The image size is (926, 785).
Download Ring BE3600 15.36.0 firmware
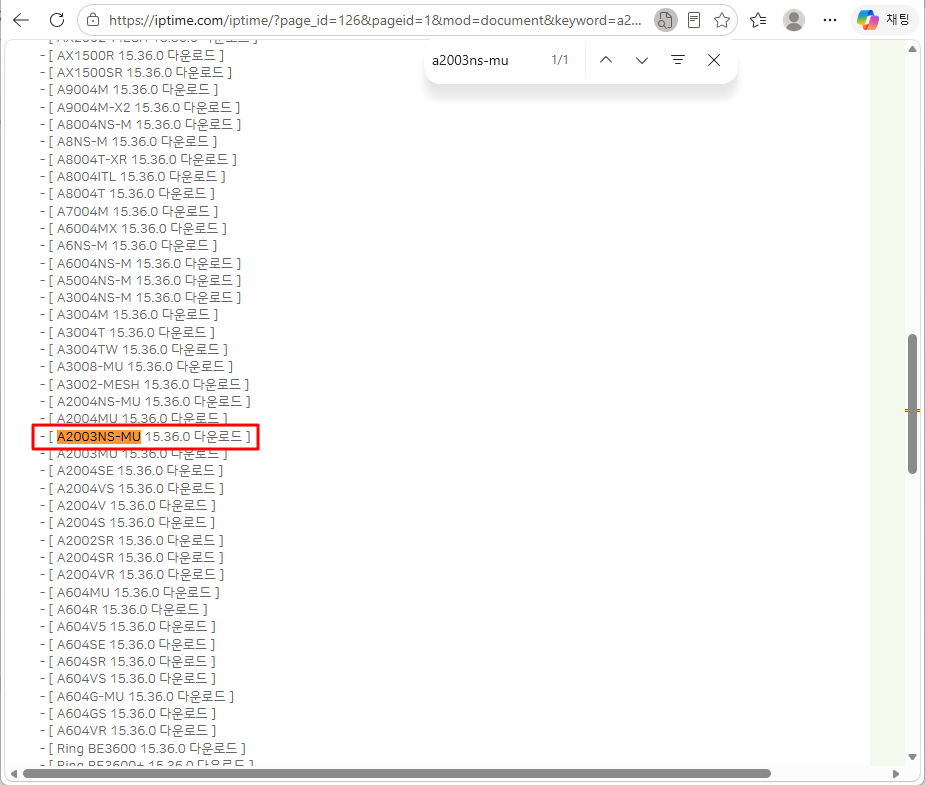[x=147, y=748]
